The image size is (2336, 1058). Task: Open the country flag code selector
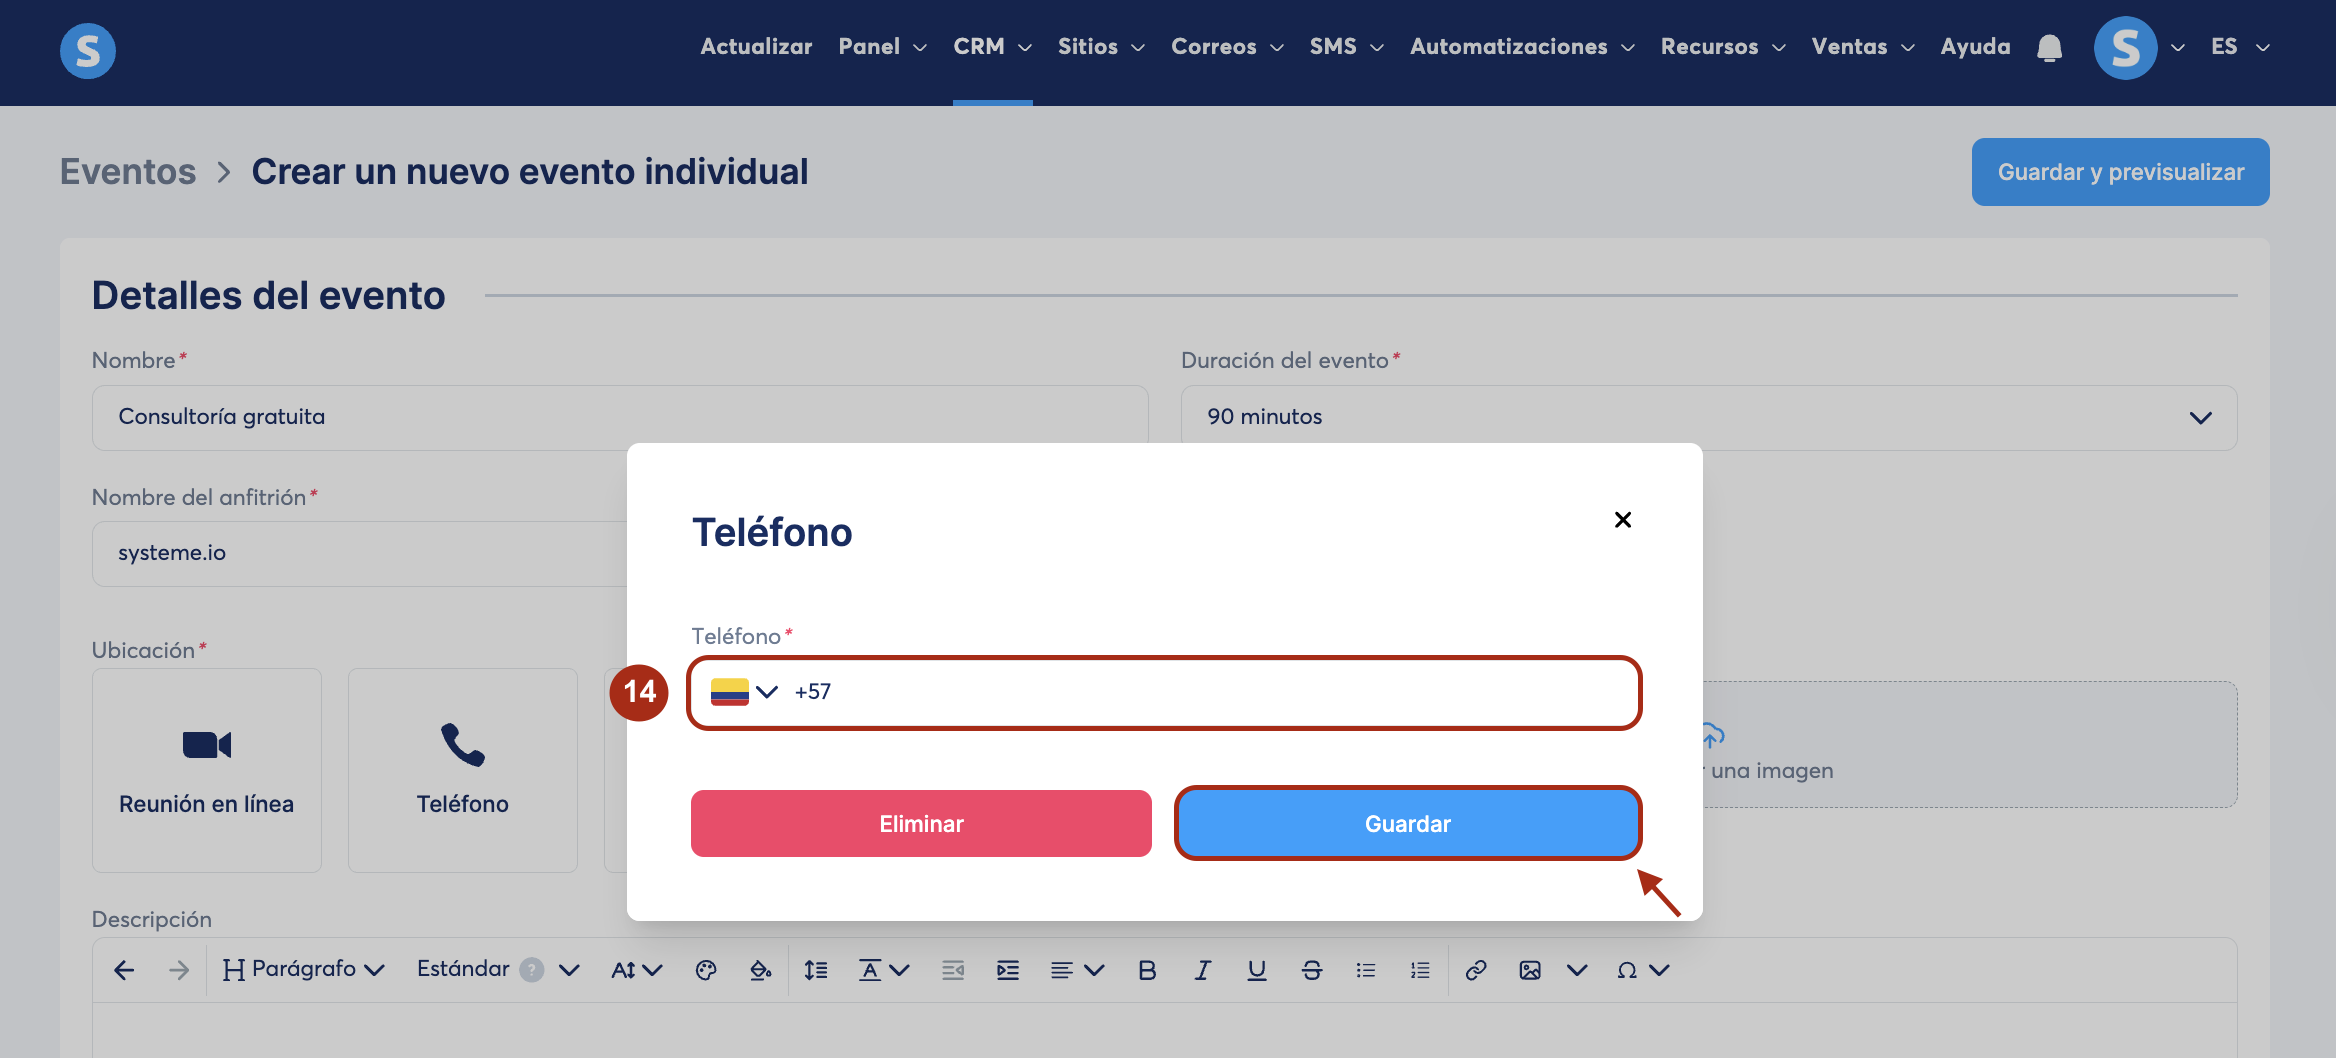pyautogui.click(x=744, y=692)
